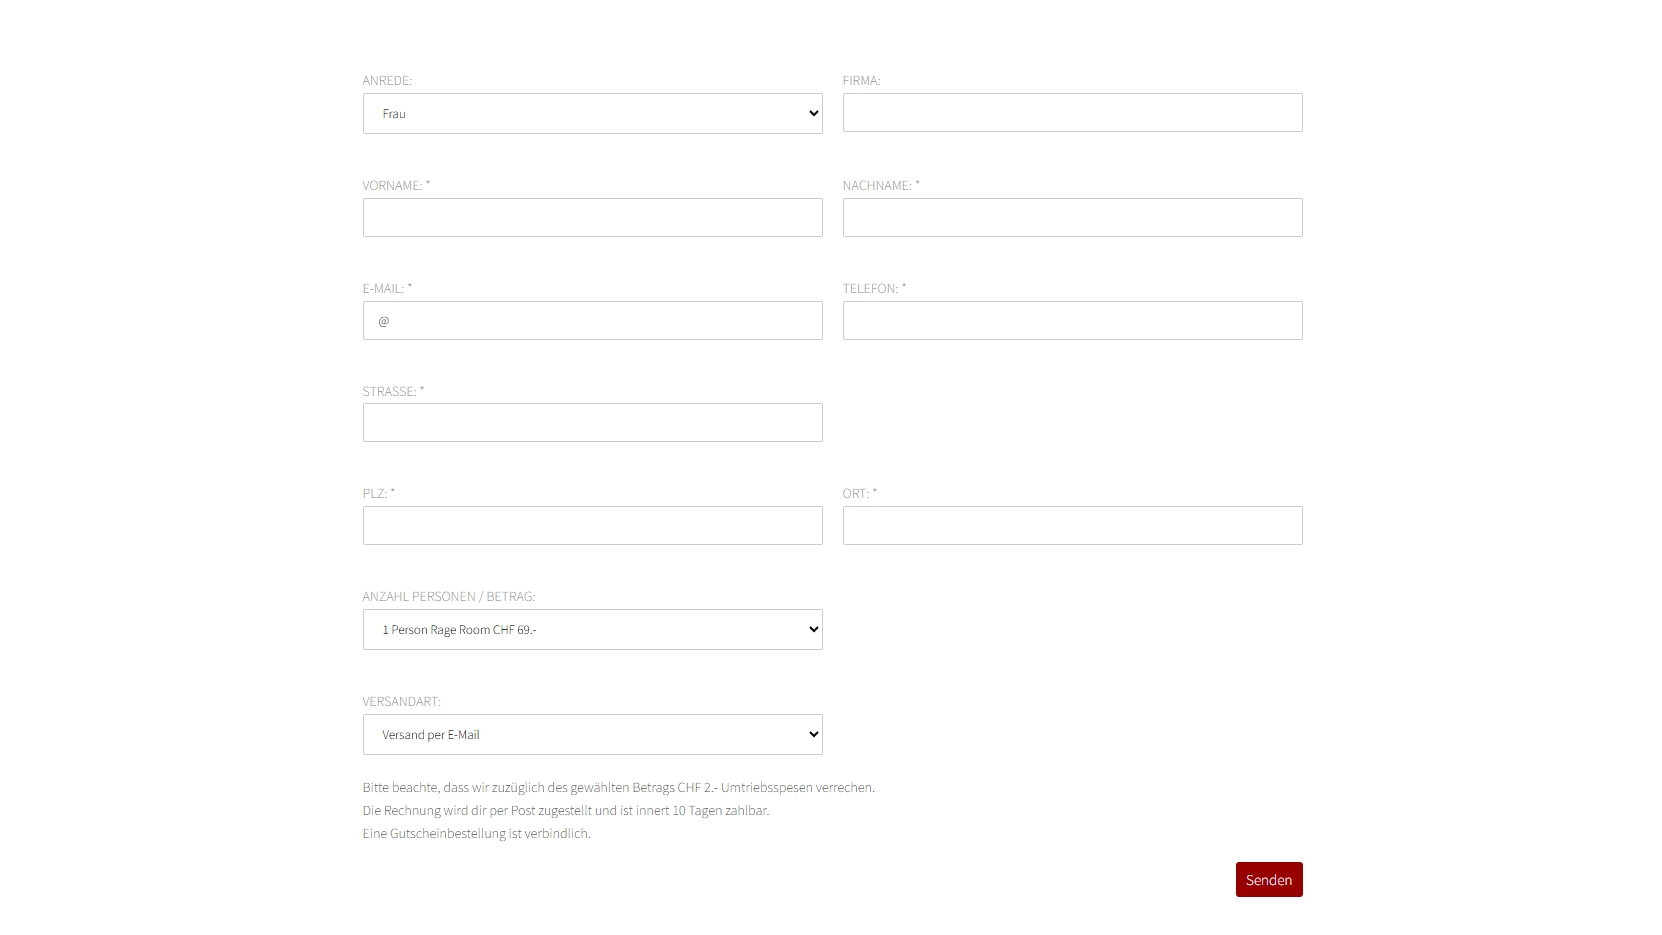Click the chevron arrow of Versandart select
This screenshot has height=935, width=1662.
(813, 734)
